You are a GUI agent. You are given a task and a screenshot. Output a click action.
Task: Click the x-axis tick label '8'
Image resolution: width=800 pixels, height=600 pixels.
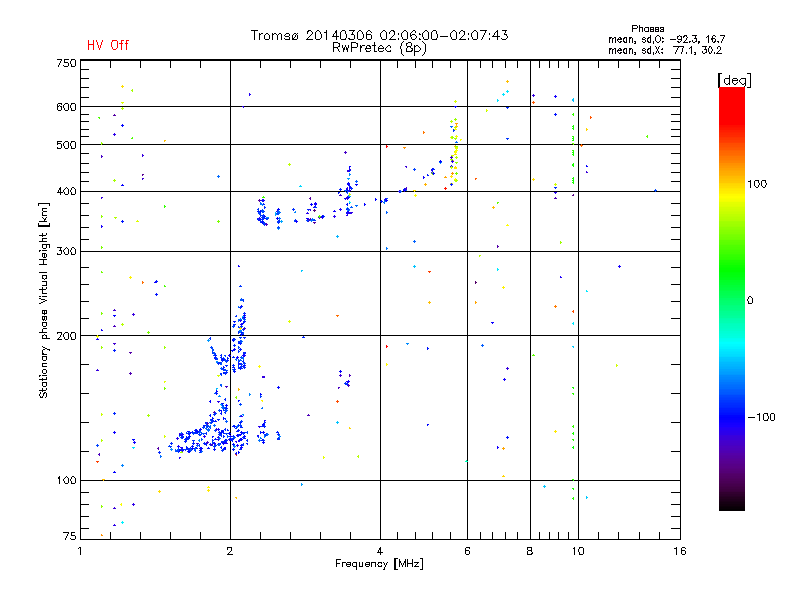[530, 551]
